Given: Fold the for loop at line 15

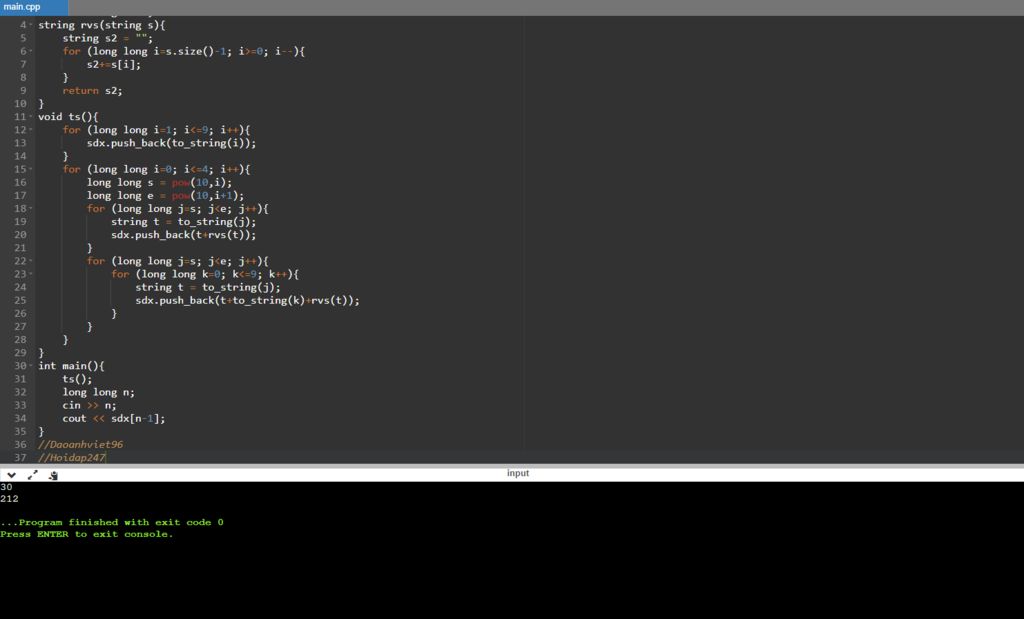Looking at the screenshot, I should click(31, 169).
